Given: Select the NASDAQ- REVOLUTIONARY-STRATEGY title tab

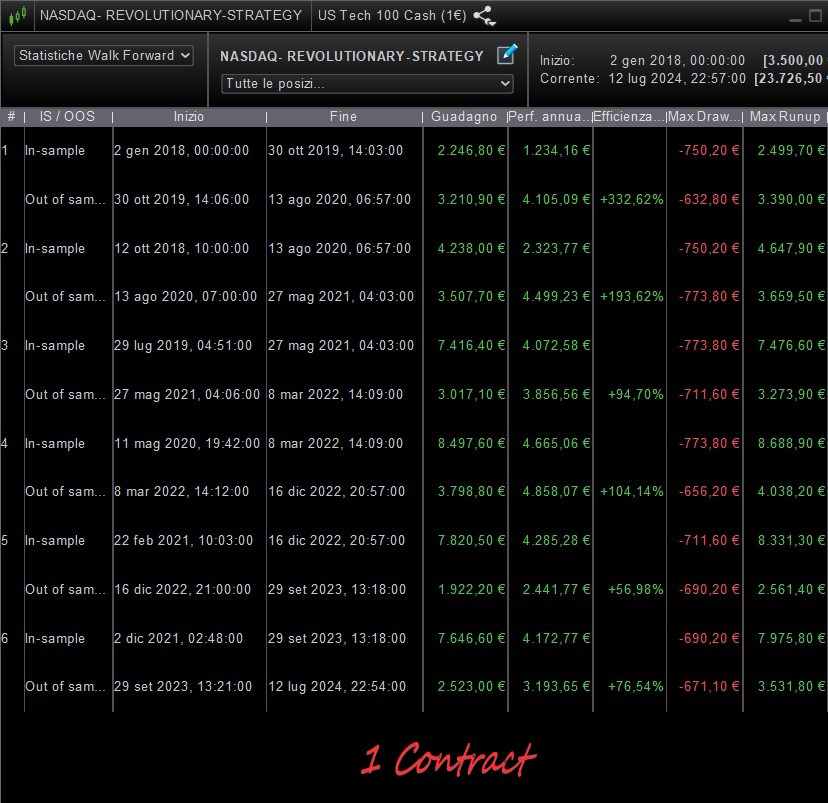Looking at the screenshot, I should (171, 15).
